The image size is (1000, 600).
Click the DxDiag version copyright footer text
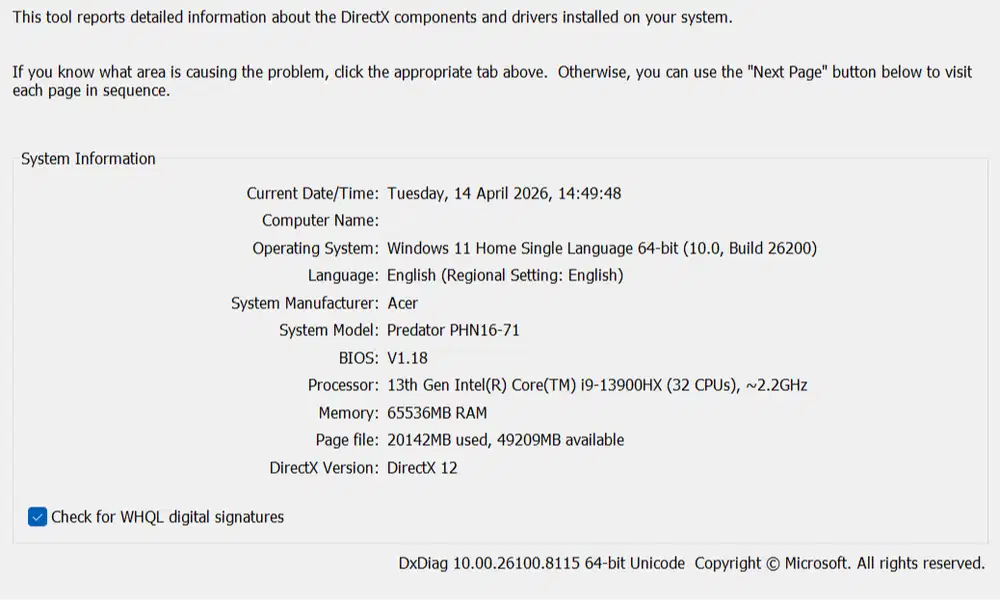point(691,563)
